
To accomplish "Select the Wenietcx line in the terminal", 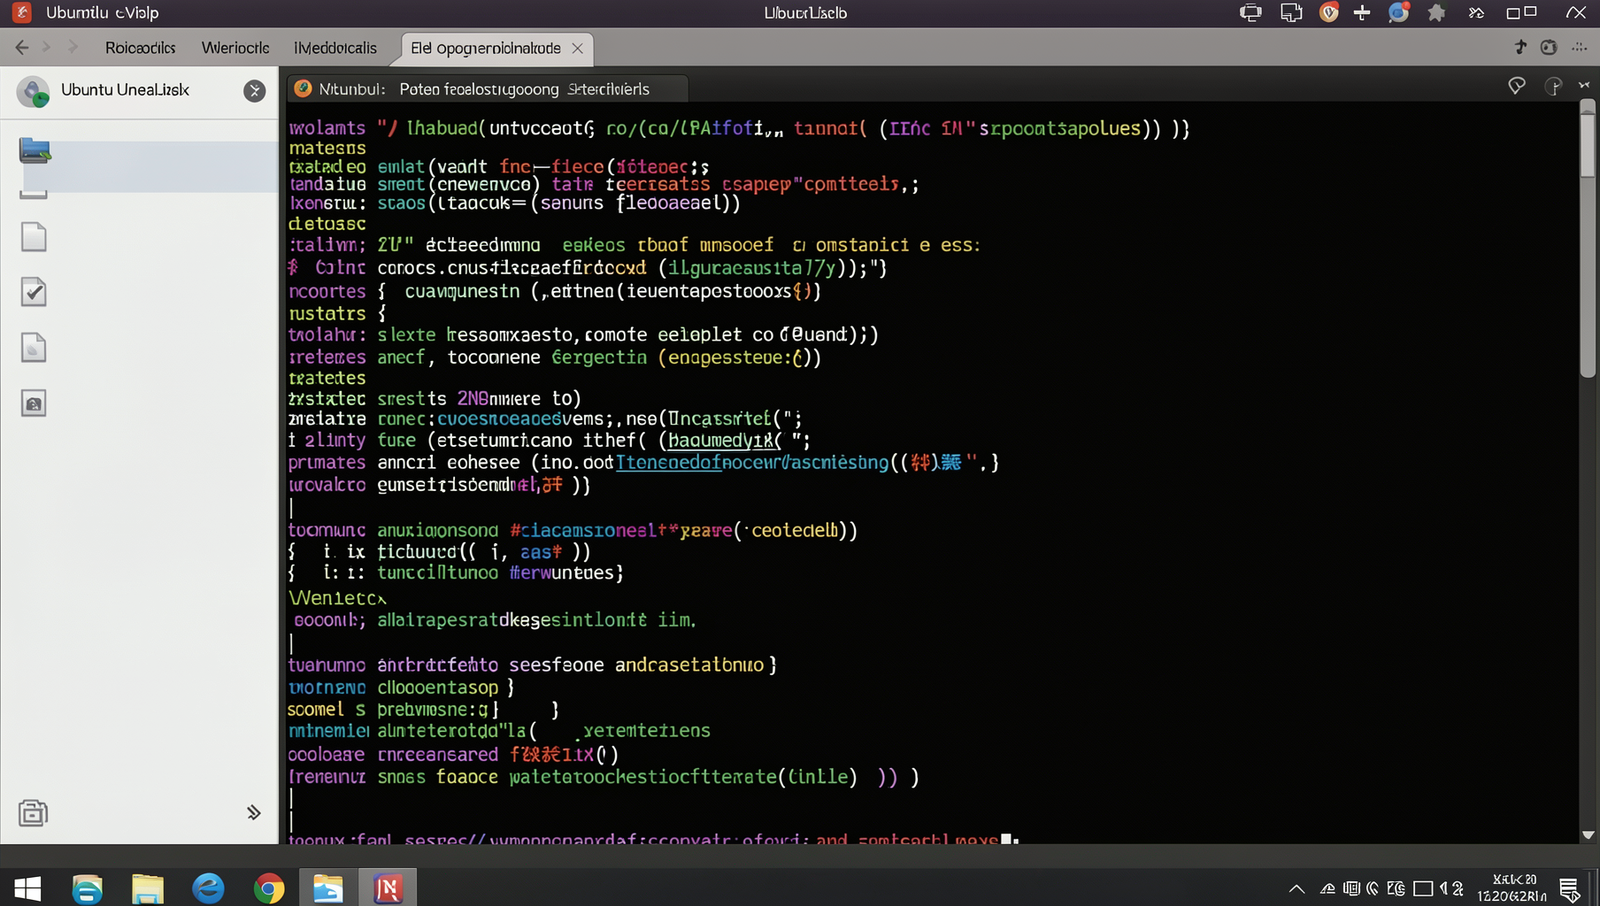I will pos(338,598).
